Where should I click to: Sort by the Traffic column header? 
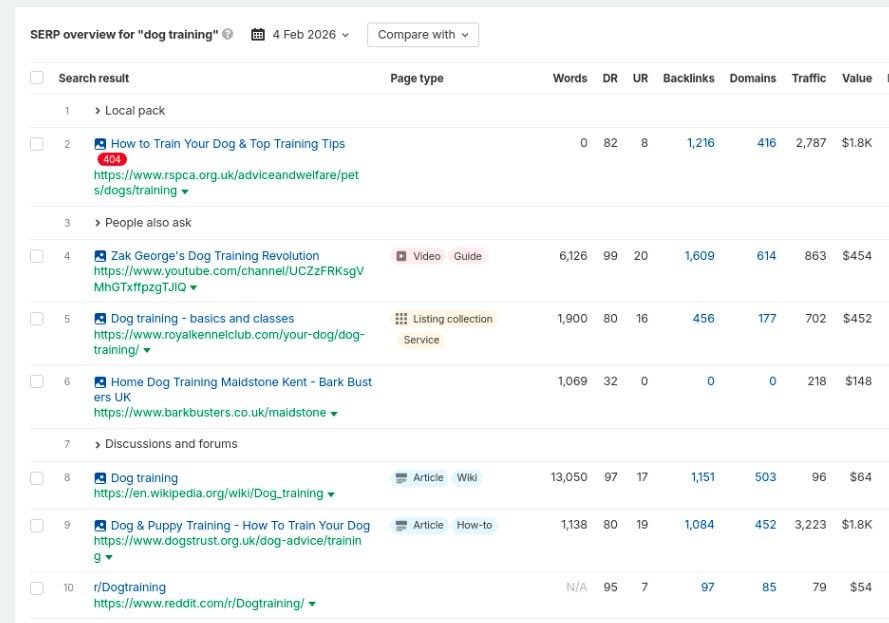point(808,78)
